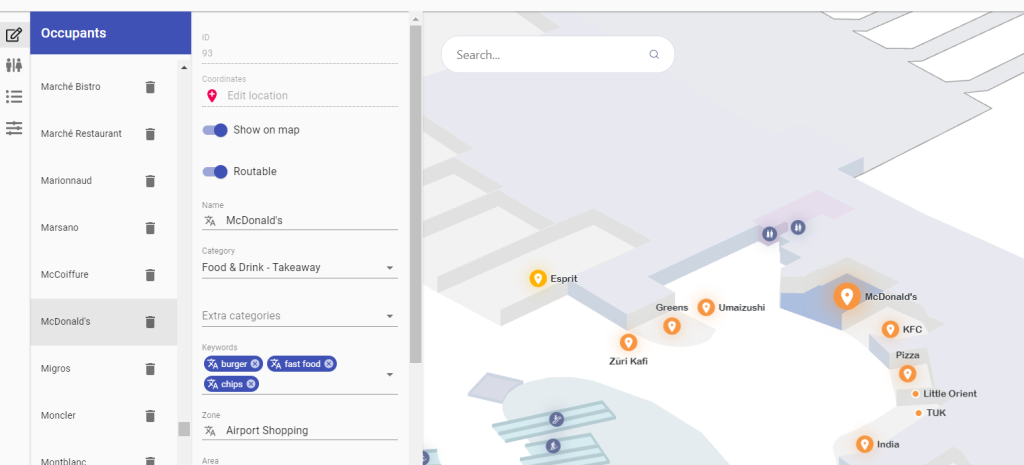Click the Zone field Airport Shopping

[300, 431]
